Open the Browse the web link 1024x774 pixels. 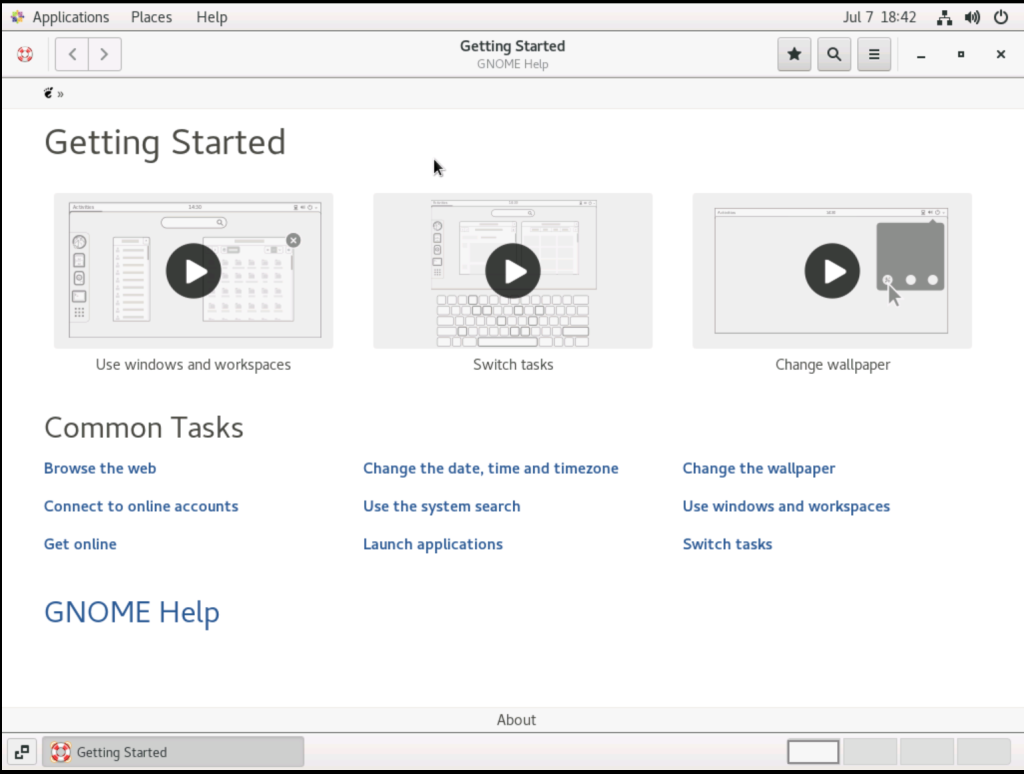(x=100, y=468)
